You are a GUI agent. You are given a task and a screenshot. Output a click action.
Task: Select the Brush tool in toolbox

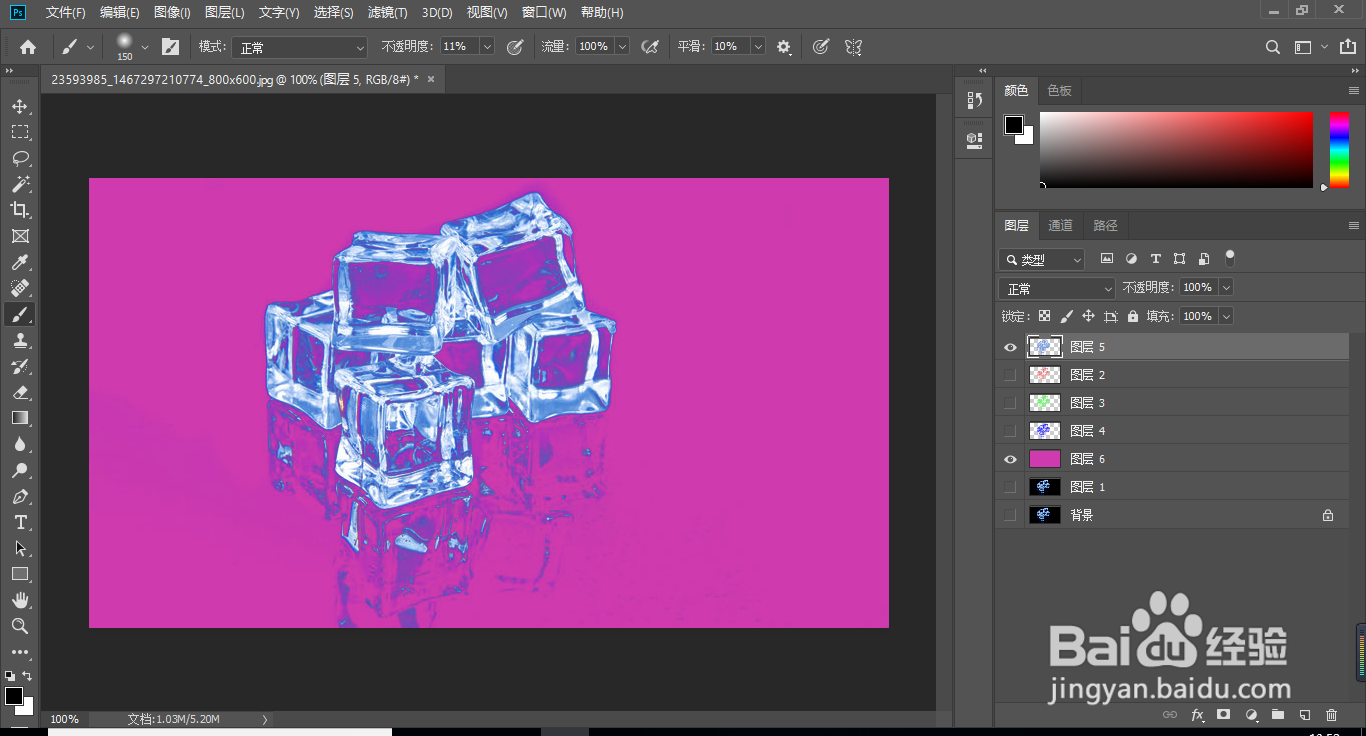pyautogui.click(x=20, y=314)
